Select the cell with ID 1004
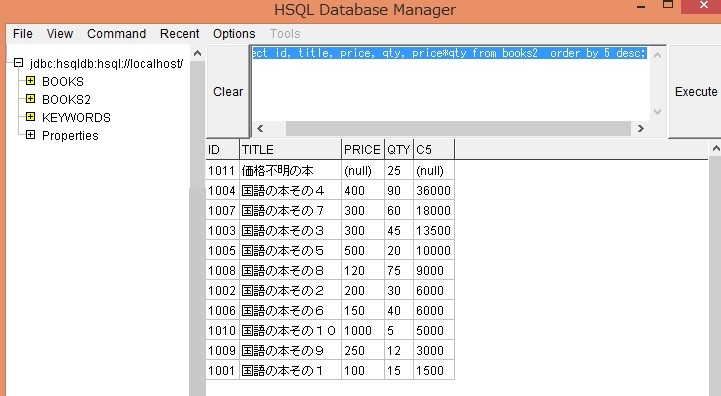 click(223, 190)
